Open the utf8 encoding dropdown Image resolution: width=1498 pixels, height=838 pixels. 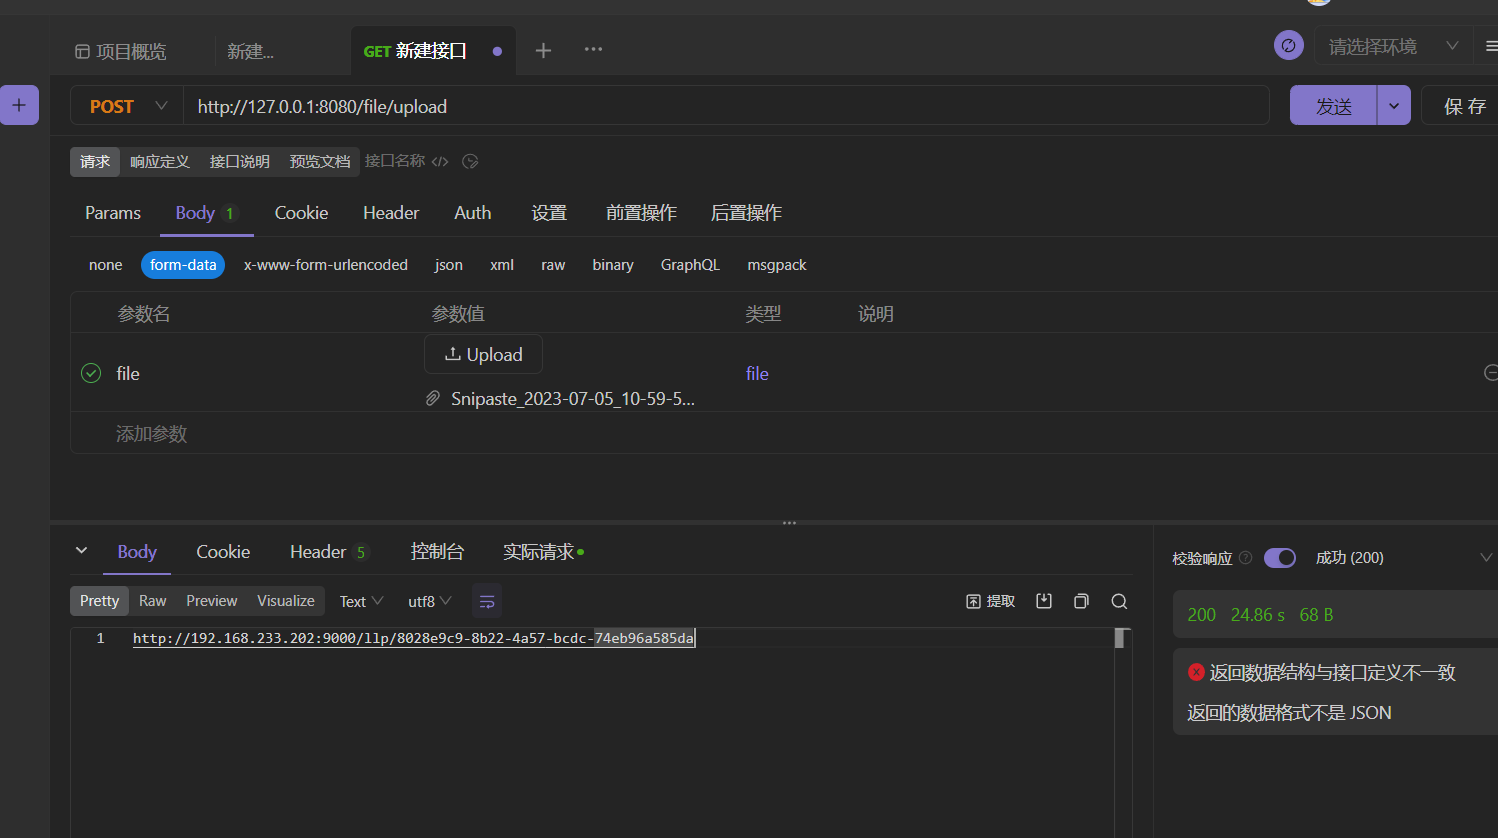coord(430,601)
